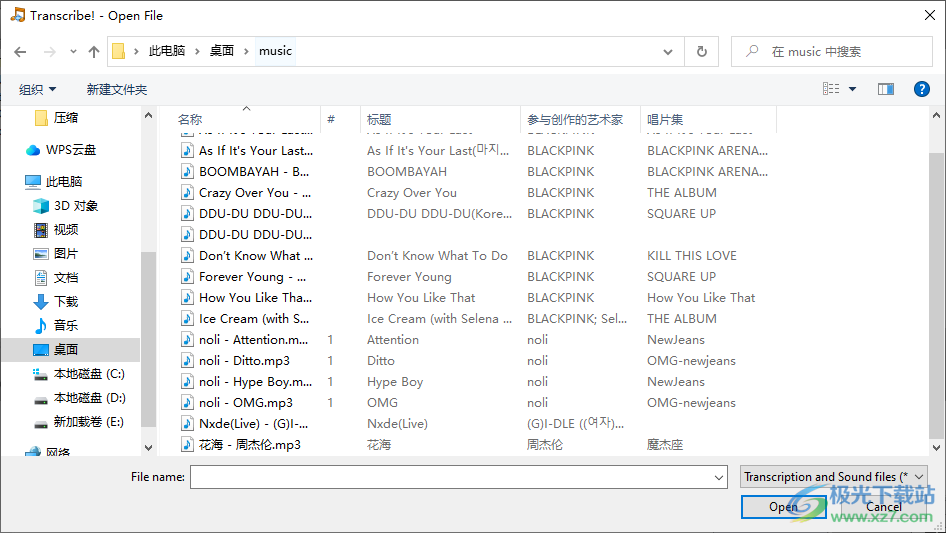Screen dimensions: 946x533
Task: Select 桌面 in navigation pane
Action: point(66,349)
